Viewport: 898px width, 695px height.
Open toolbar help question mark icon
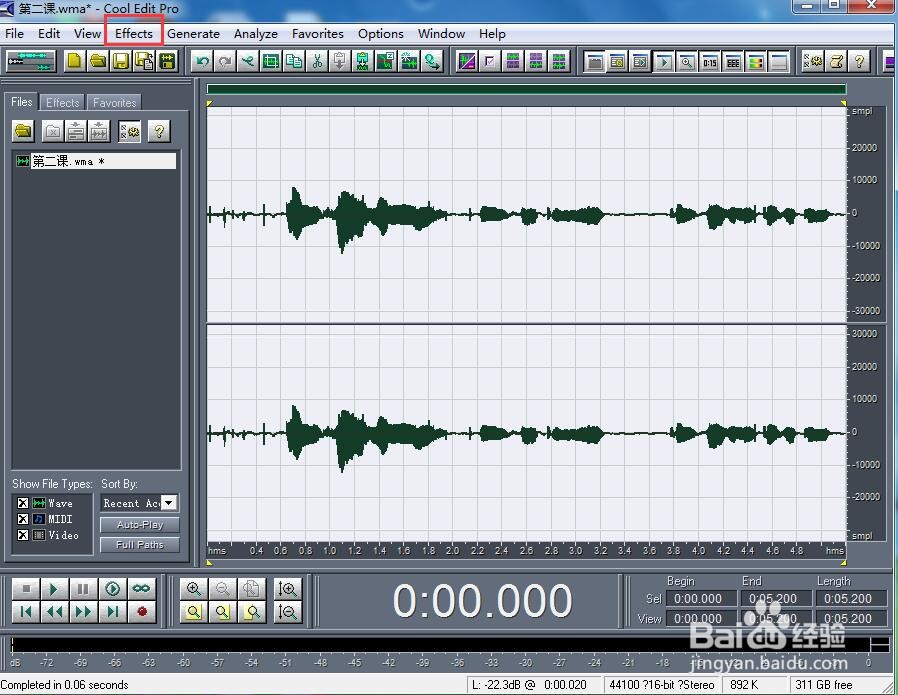tap(859, 61)
